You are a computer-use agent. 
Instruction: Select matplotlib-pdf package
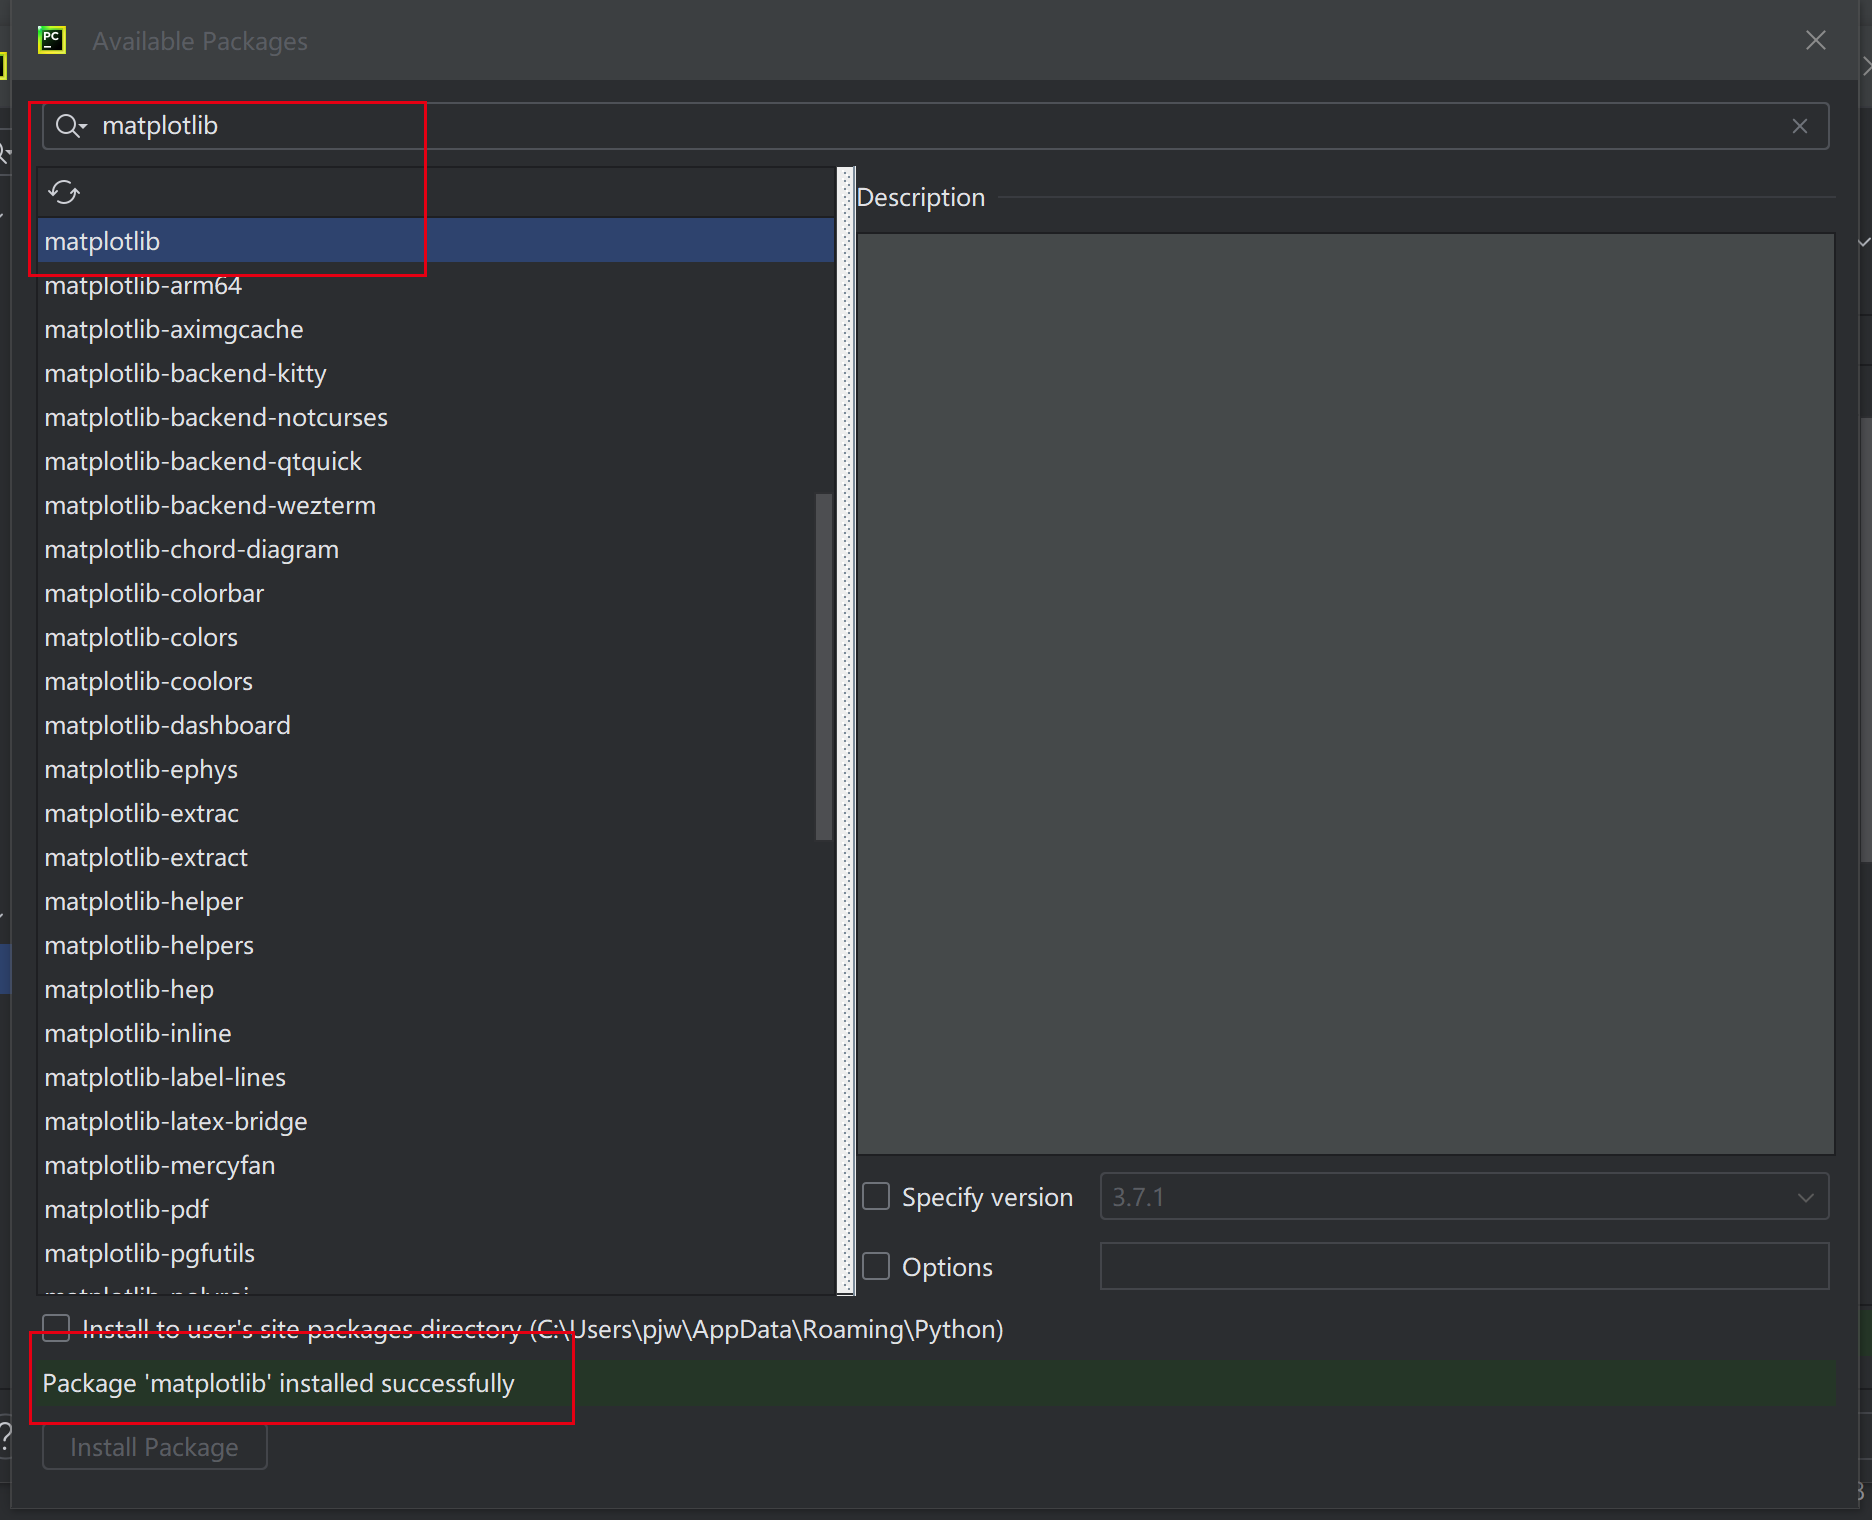coord(436,1209)
